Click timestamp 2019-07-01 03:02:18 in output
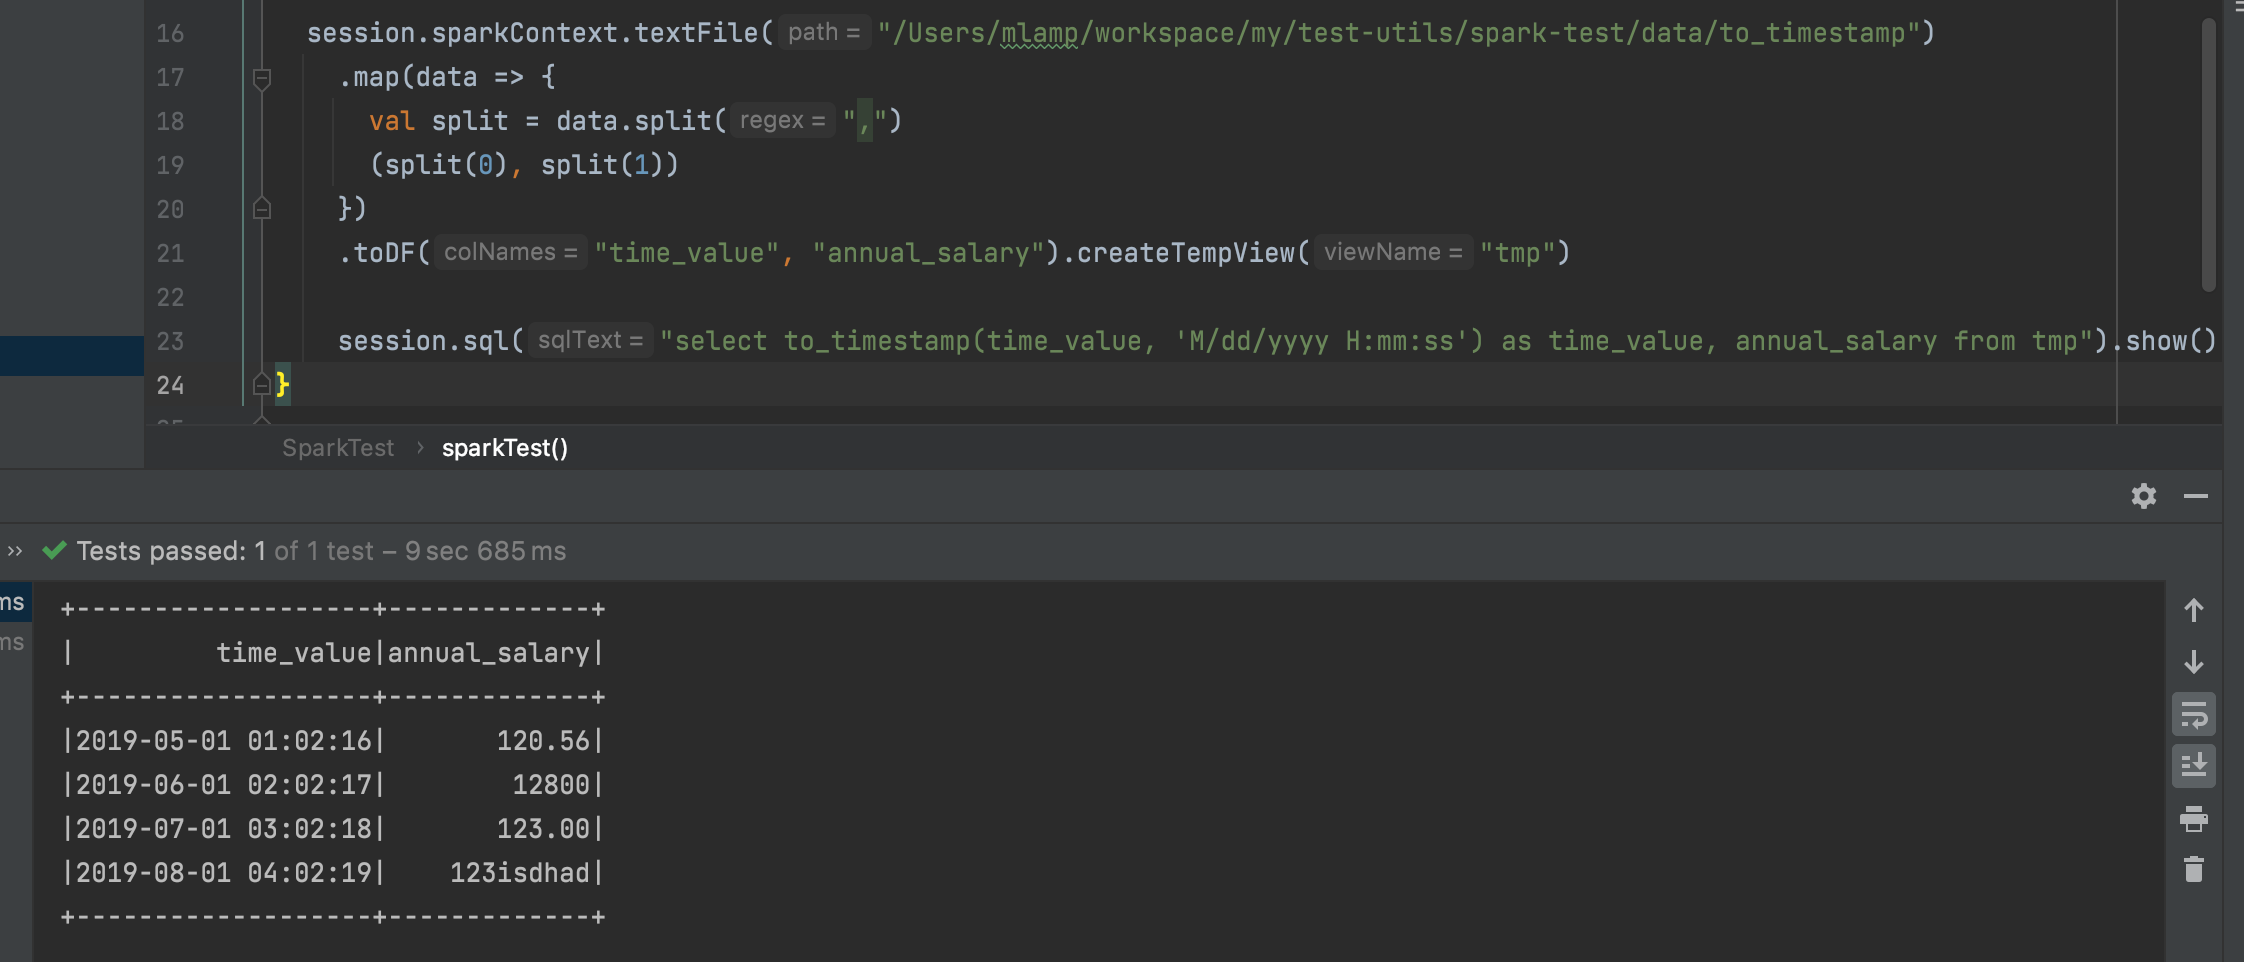 point(224,829)
